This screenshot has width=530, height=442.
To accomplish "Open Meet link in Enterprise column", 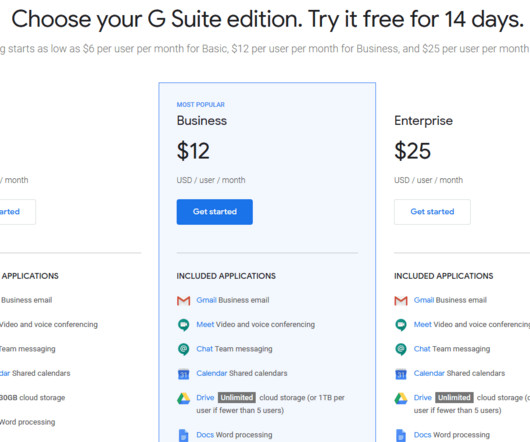I will [423, 324].
